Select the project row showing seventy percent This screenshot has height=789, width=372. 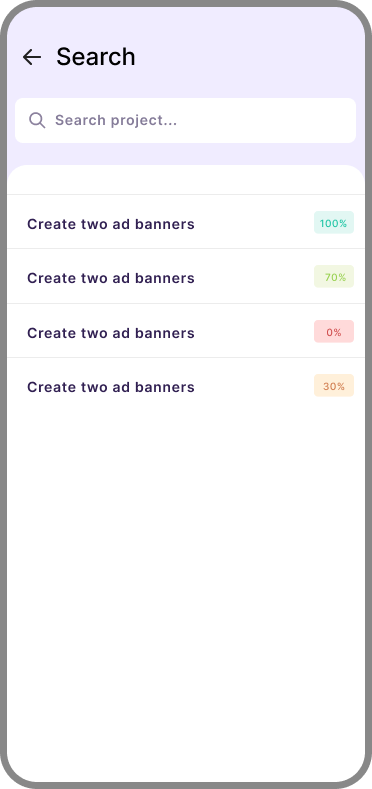click(186, 276)
